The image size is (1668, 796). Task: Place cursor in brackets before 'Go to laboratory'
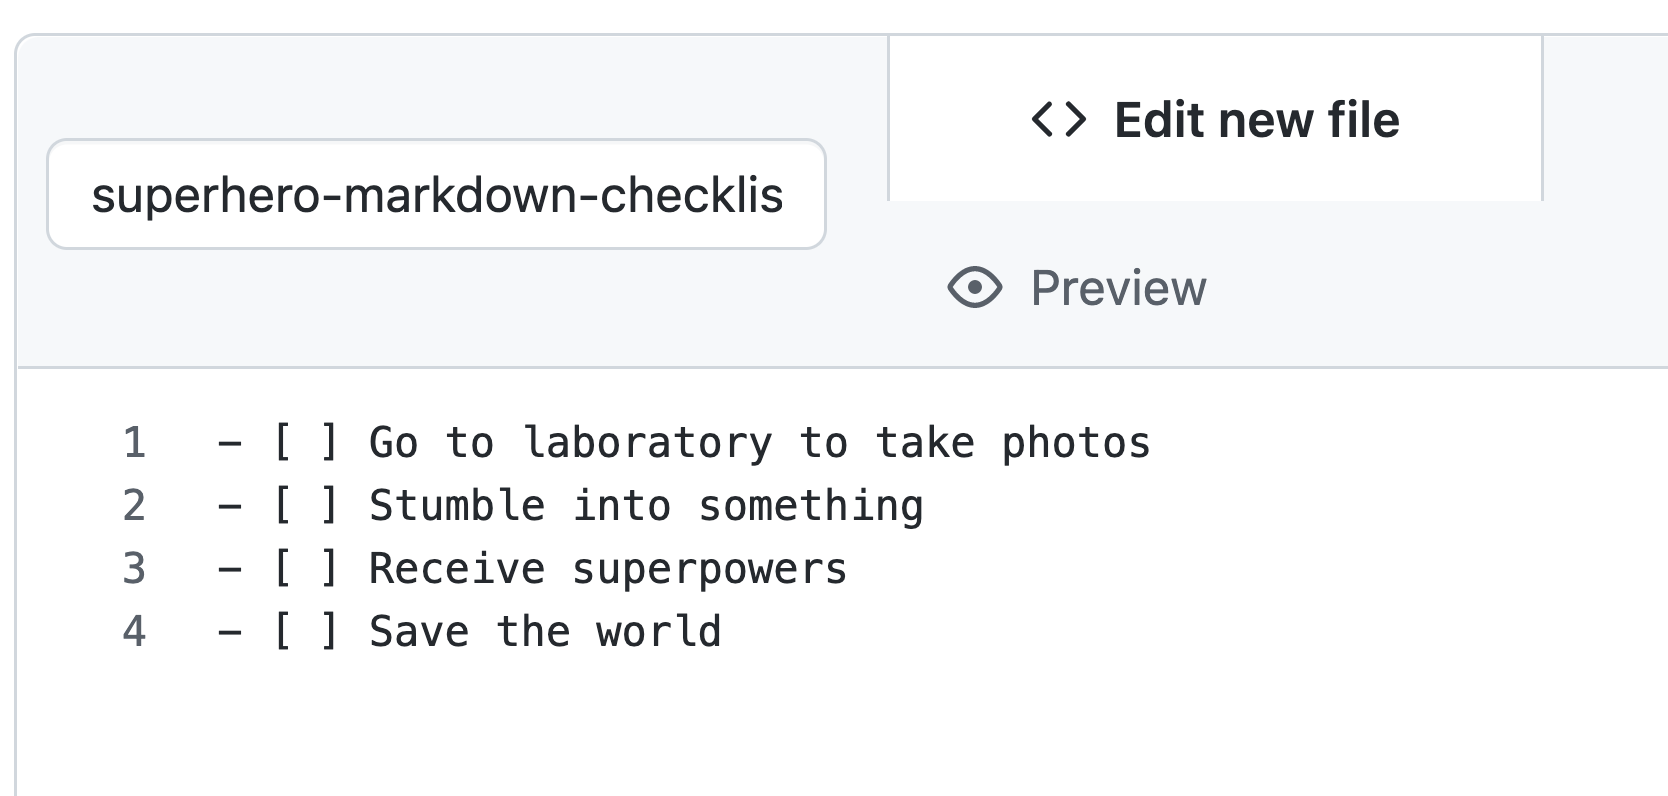pyautogui.click(x=306, y=443)
